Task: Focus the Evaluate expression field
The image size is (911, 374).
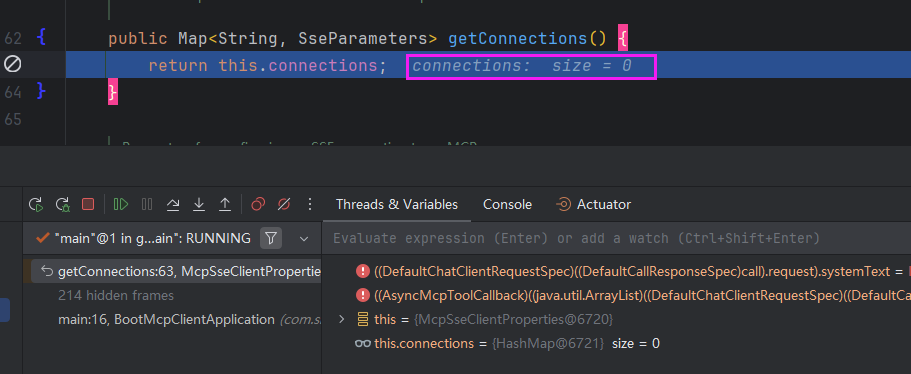Action: (616, 238)
